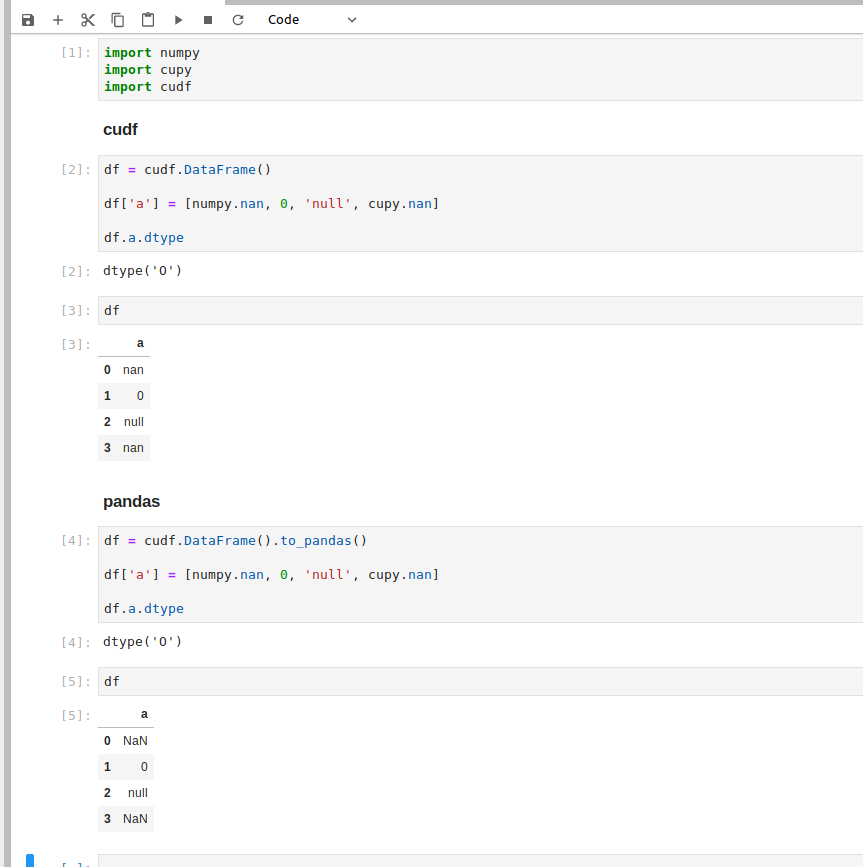Interrupt the kernel with the stop icon
The width and height of the screenshot is (863, 867).
pos(208,20)
